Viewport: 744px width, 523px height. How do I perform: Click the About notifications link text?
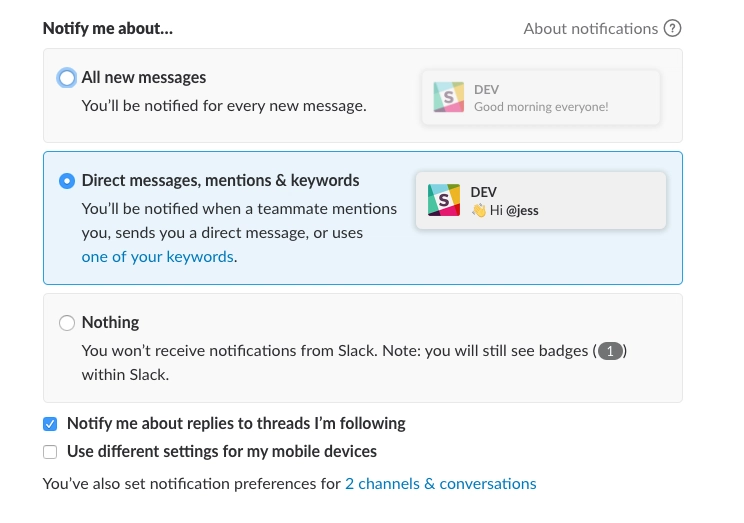[x=590, y=28]
